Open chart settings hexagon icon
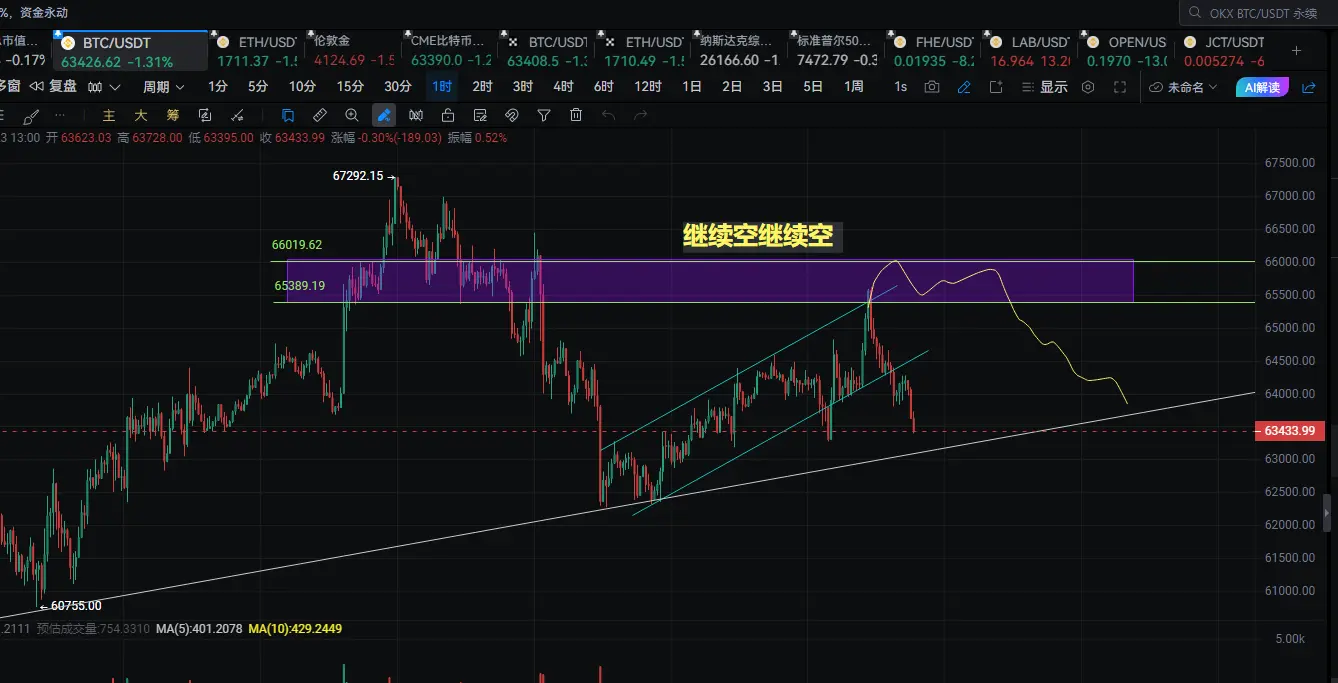Image resolution: width=1338 pixels, height=683 pixels. 1088,87
